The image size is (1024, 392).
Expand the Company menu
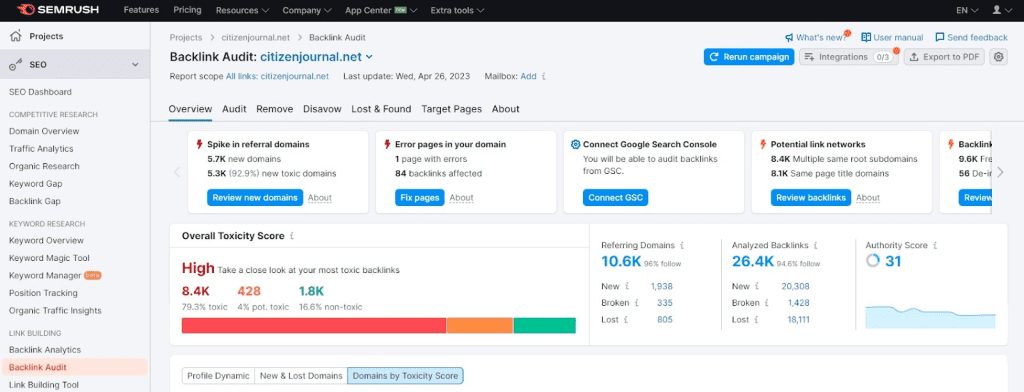pyautogui.click(x=307, y=10)
